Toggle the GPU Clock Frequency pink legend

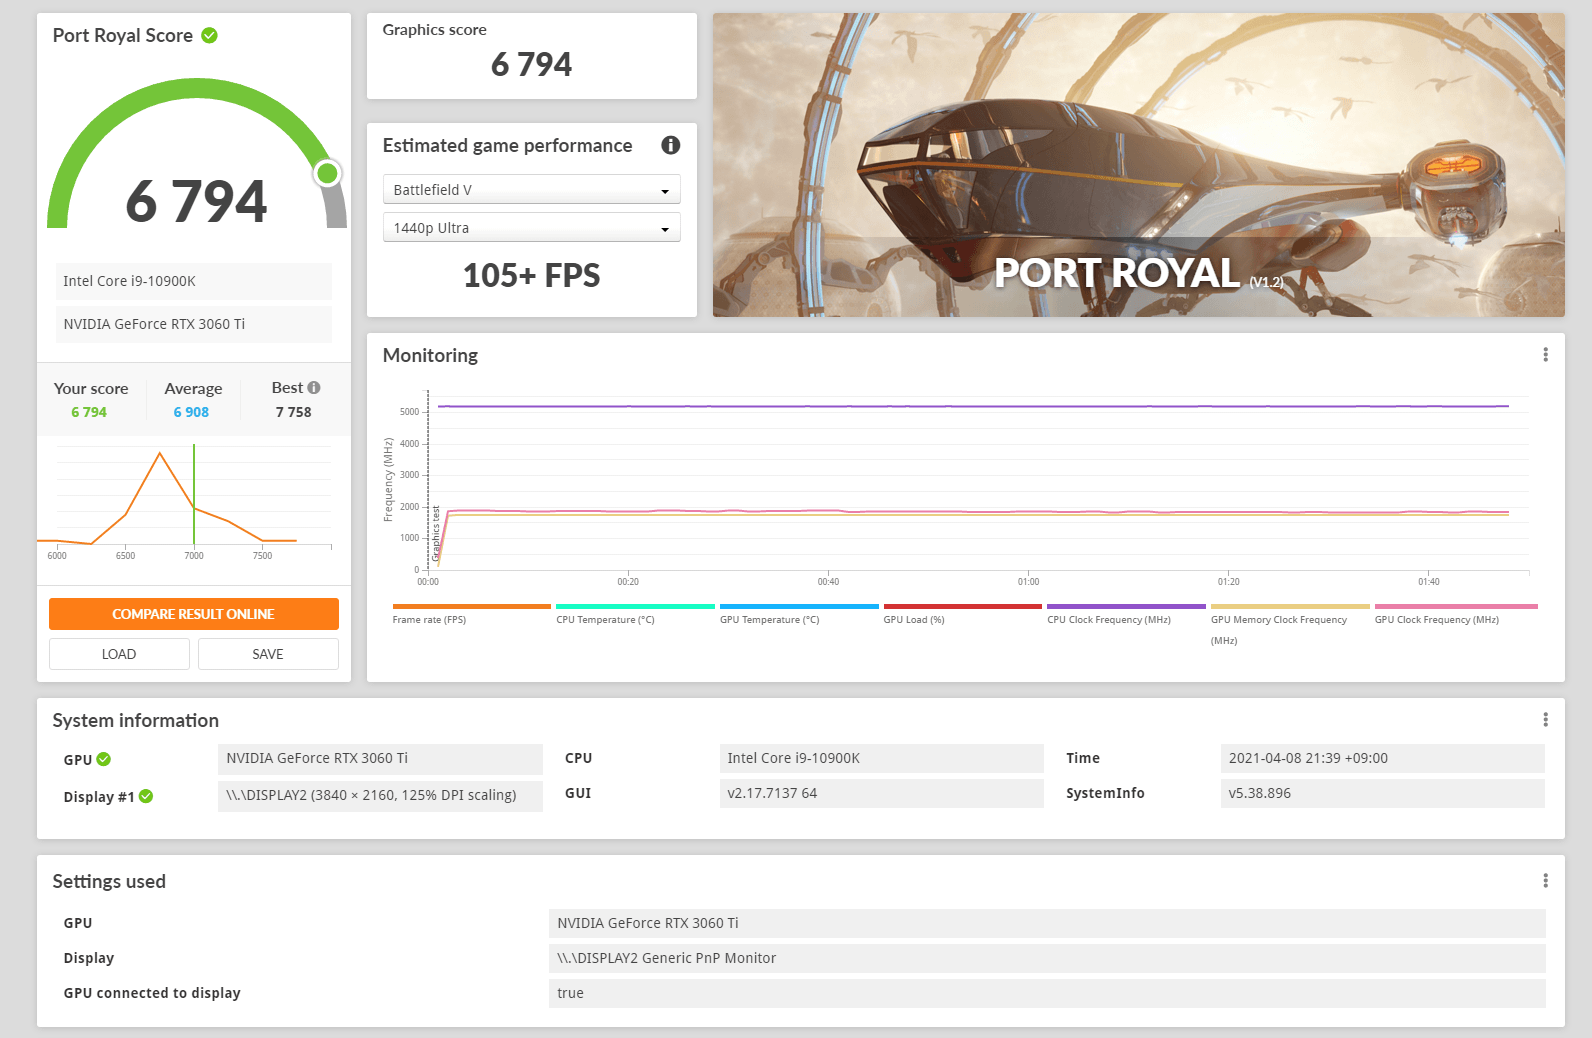point(1456,606)
